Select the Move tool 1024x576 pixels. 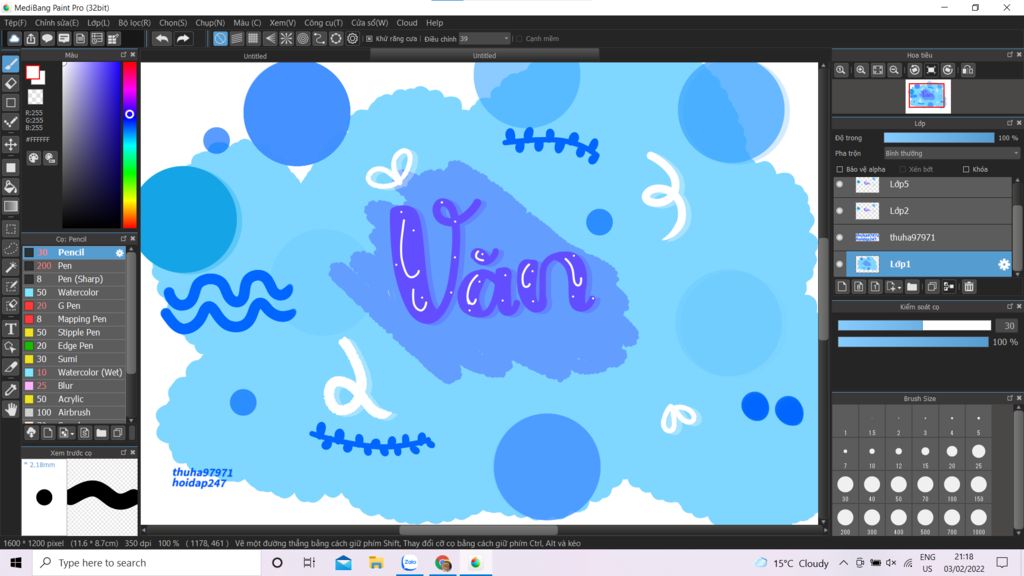coord(10,144)
